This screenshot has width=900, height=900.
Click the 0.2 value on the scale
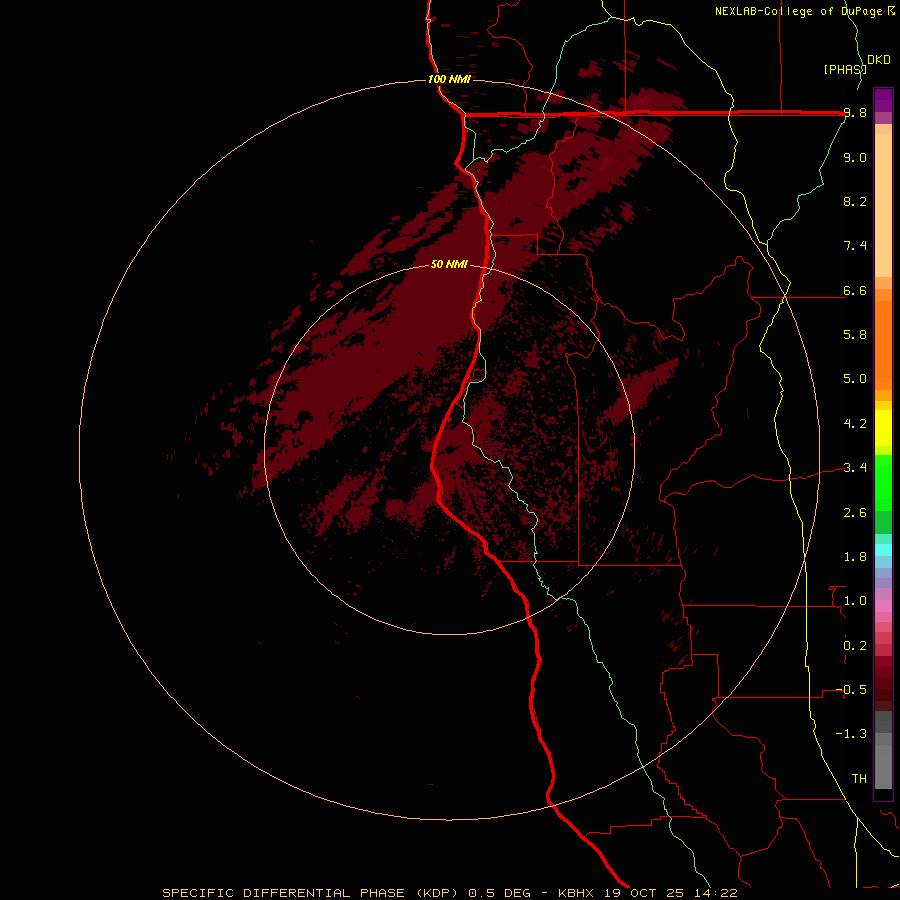(x=855, y=646)
